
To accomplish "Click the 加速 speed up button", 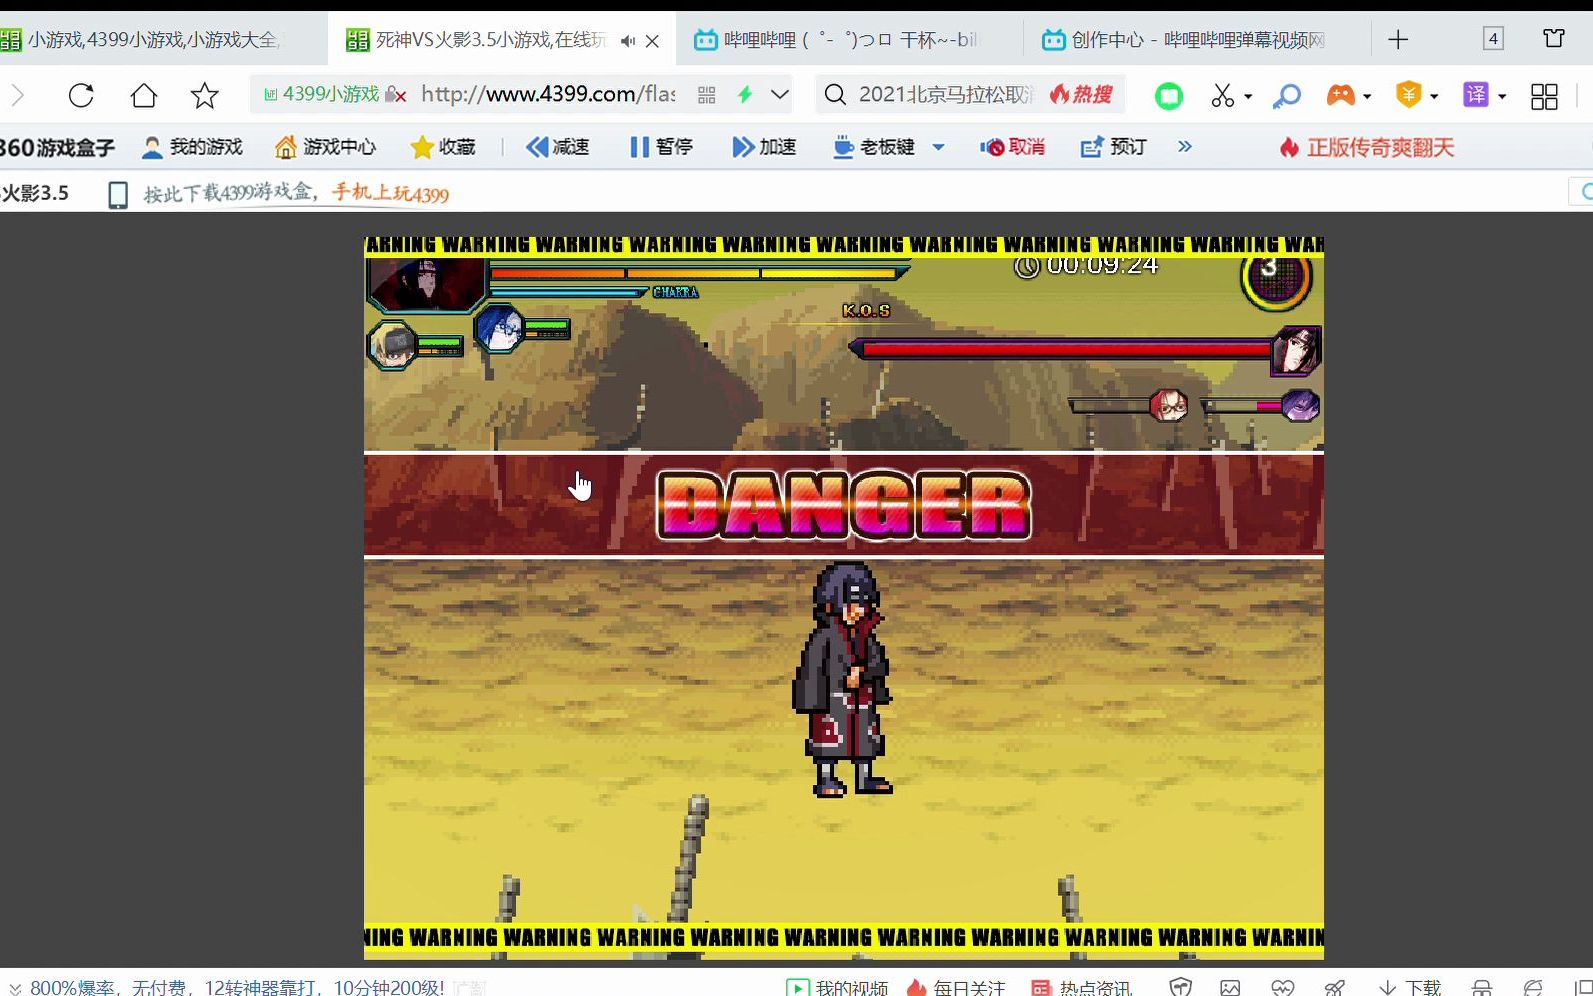I will click(x=764, y=148).
